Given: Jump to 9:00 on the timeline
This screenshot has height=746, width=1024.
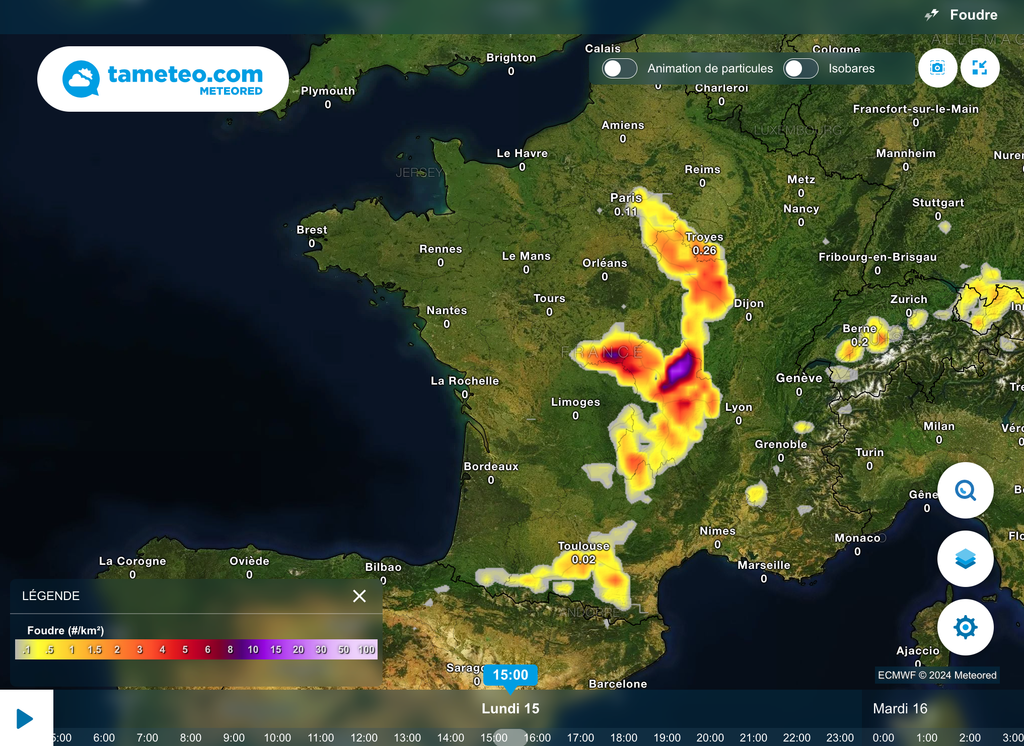Looking at the screenshot, I should pyautogui.click(x=234, y=738).
